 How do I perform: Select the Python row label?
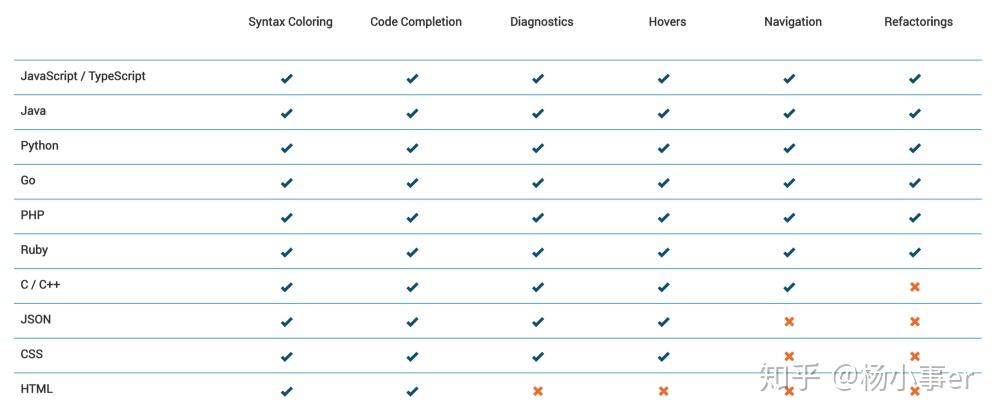40,146
